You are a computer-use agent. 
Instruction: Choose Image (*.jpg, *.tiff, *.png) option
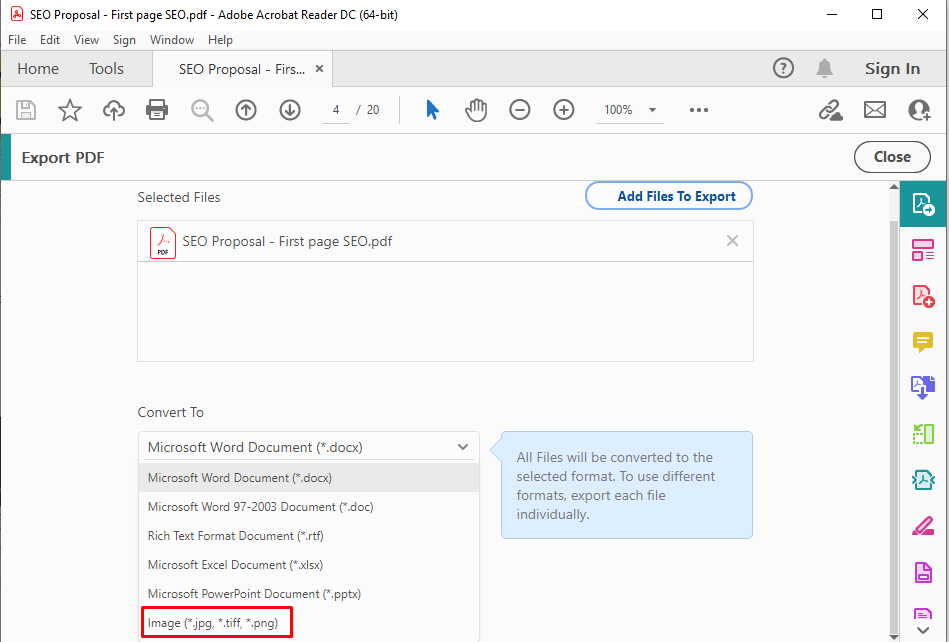[309, 623]
